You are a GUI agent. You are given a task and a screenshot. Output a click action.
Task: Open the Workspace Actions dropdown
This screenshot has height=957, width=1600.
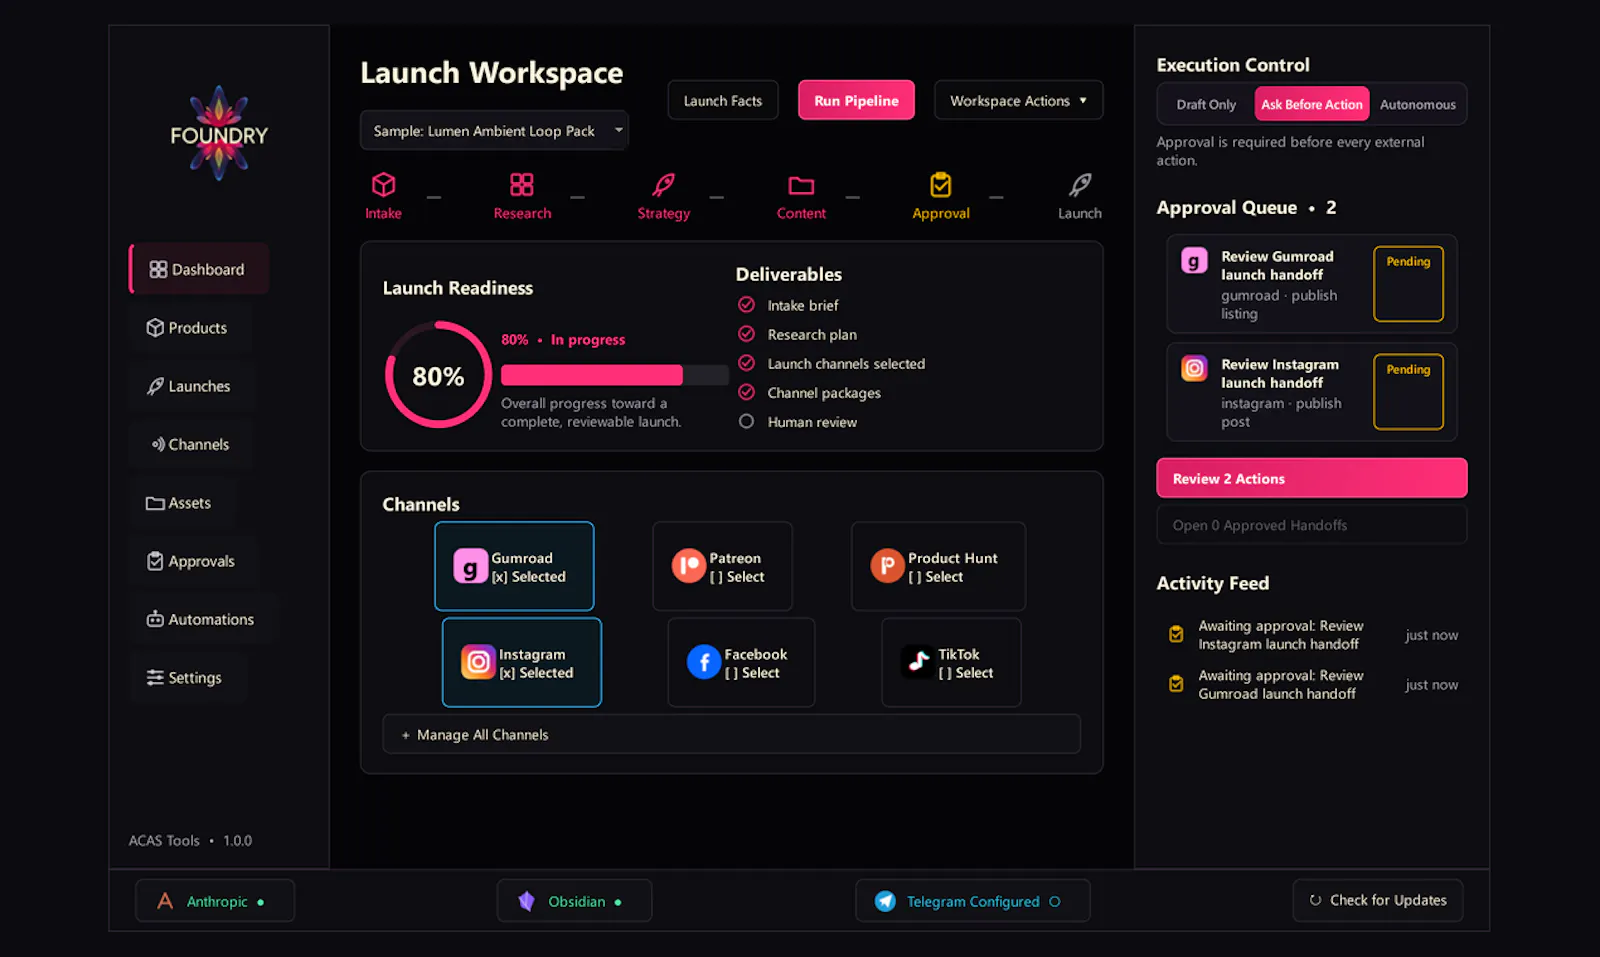coord(1018,100)
